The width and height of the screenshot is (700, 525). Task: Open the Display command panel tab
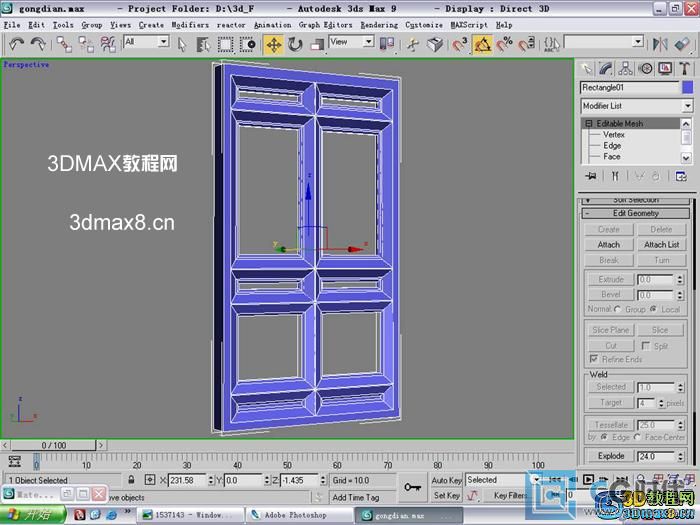click(665, 68)
